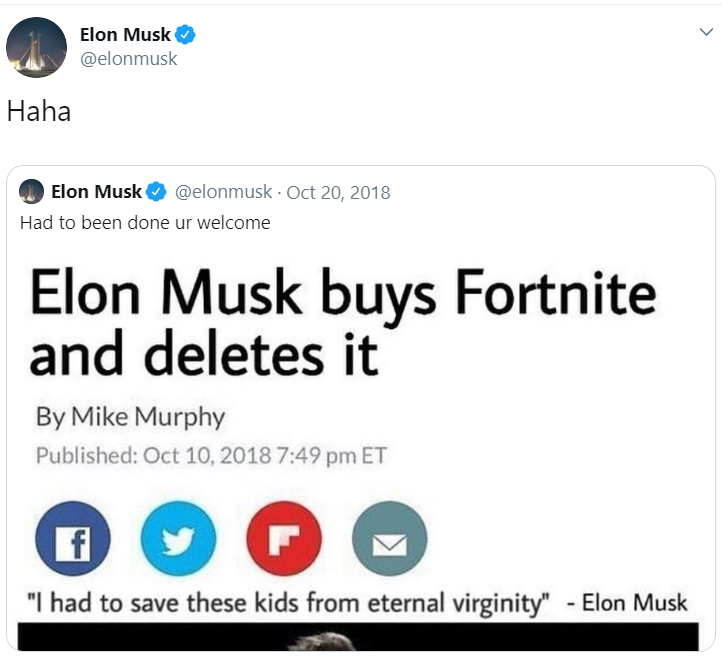Open the @elonmusk handle under the top name

[128, 59]
